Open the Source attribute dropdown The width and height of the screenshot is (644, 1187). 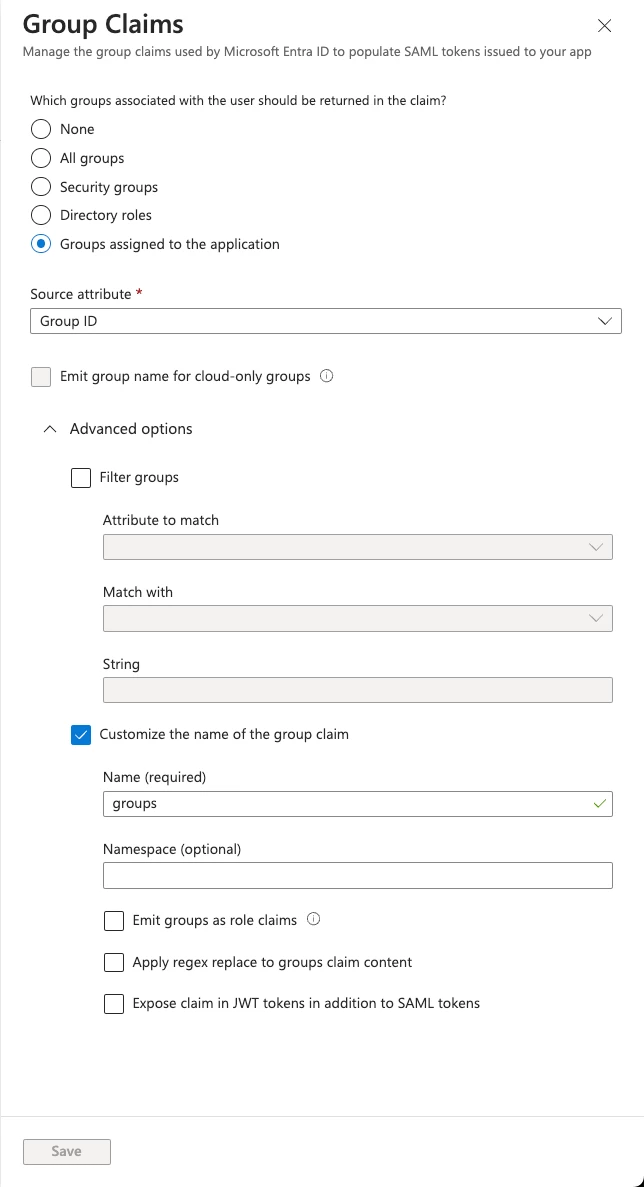point(325,321)
